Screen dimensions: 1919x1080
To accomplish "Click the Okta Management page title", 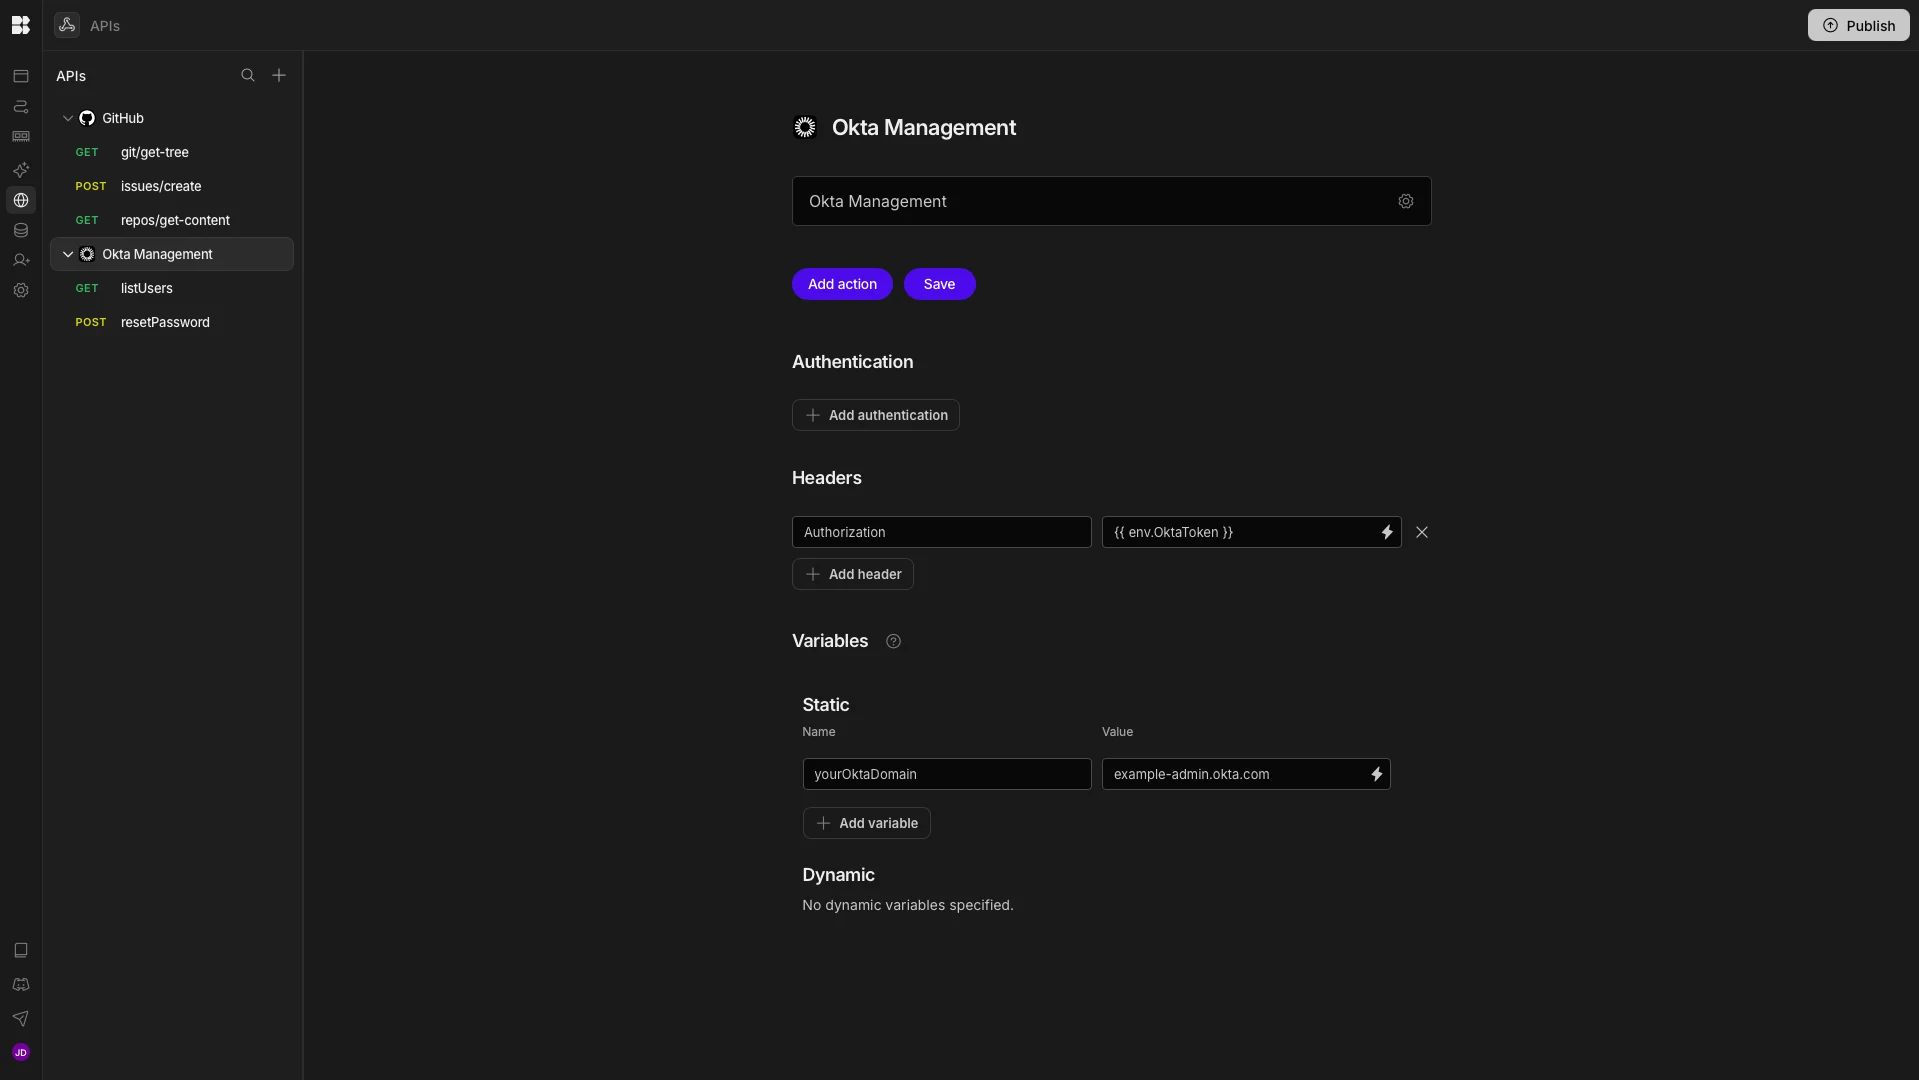I will click(x=924, y=127).
